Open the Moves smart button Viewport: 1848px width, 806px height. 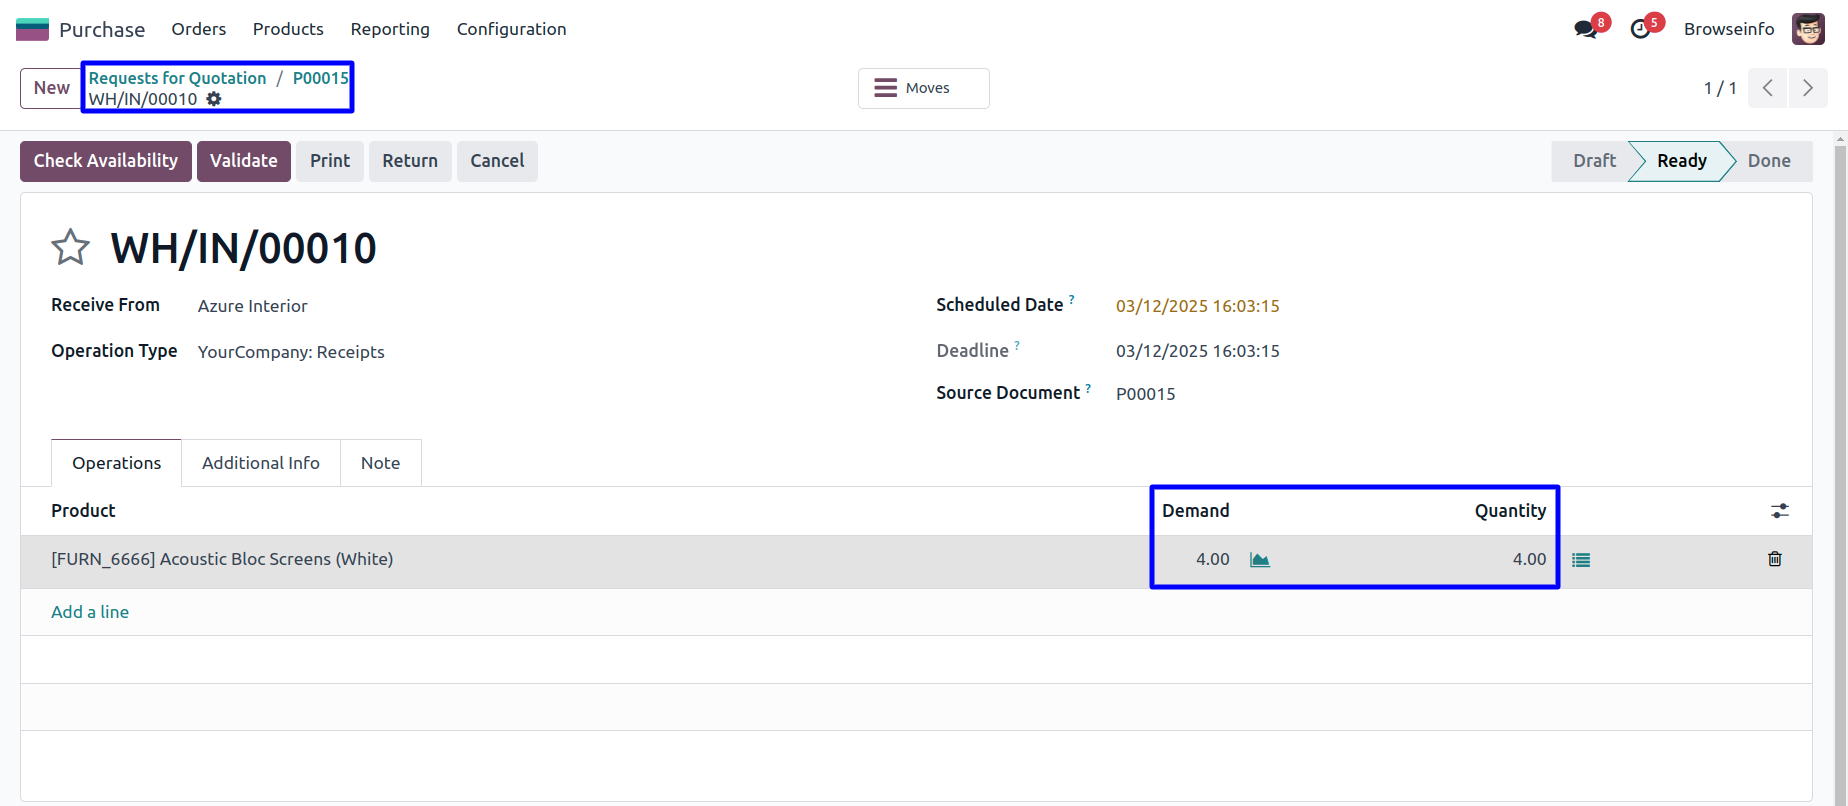point(923,88)
